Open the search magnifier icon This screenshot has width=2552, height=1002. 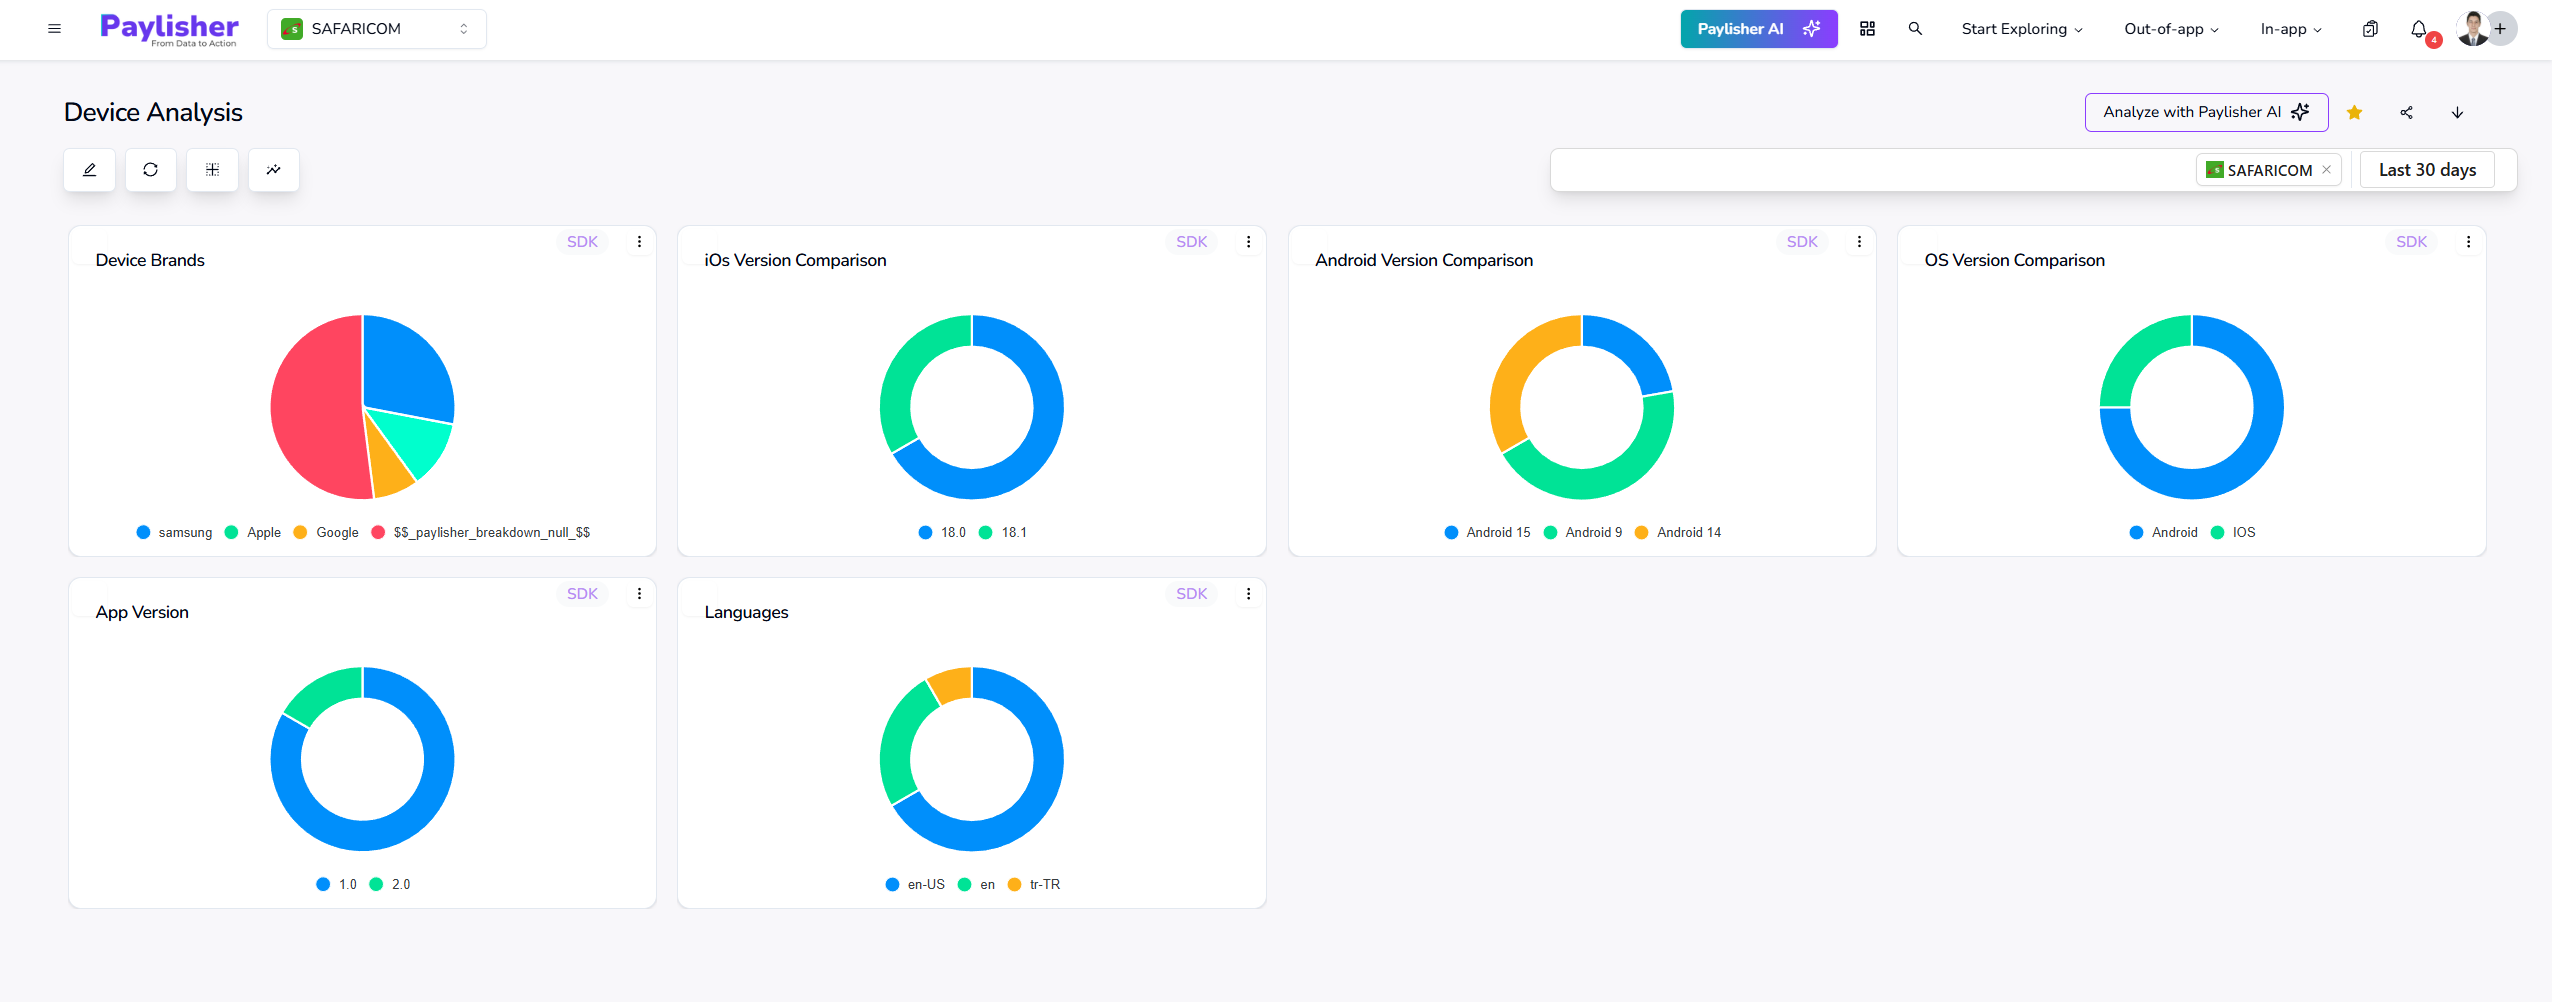(x=1915, y=29)
